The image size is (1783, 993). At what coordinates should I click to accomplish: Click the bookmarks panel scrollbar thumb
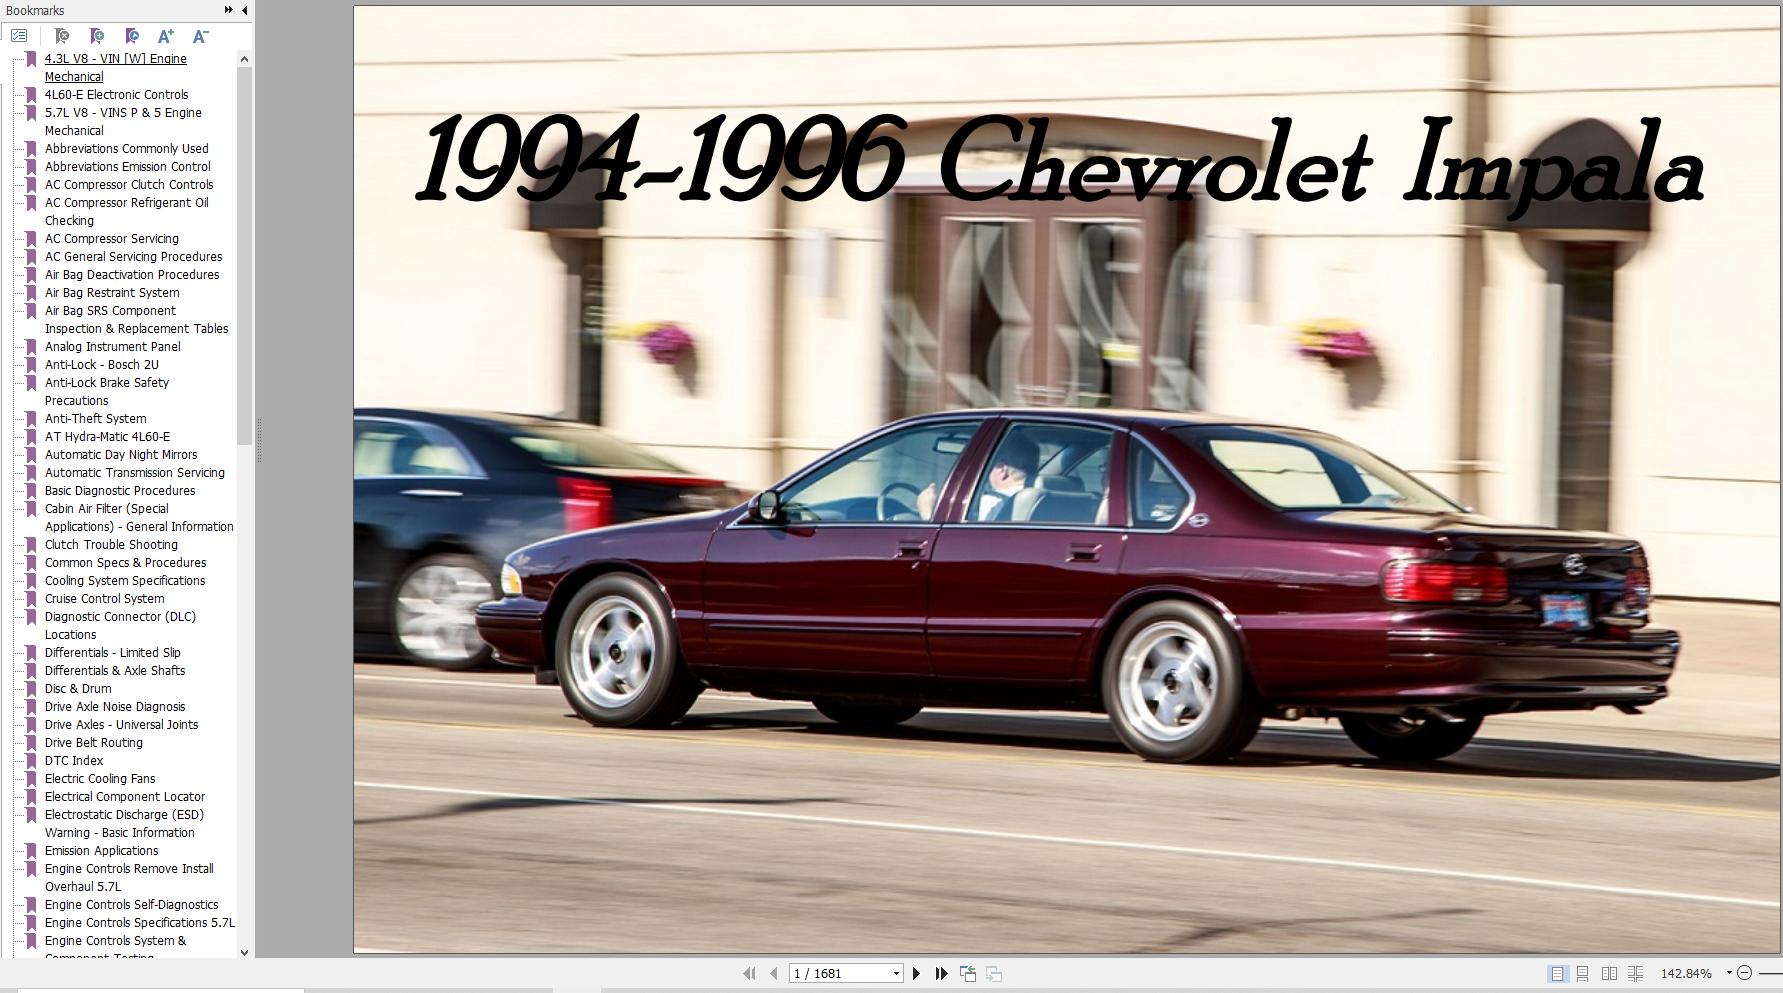click(x=244, y=256)
